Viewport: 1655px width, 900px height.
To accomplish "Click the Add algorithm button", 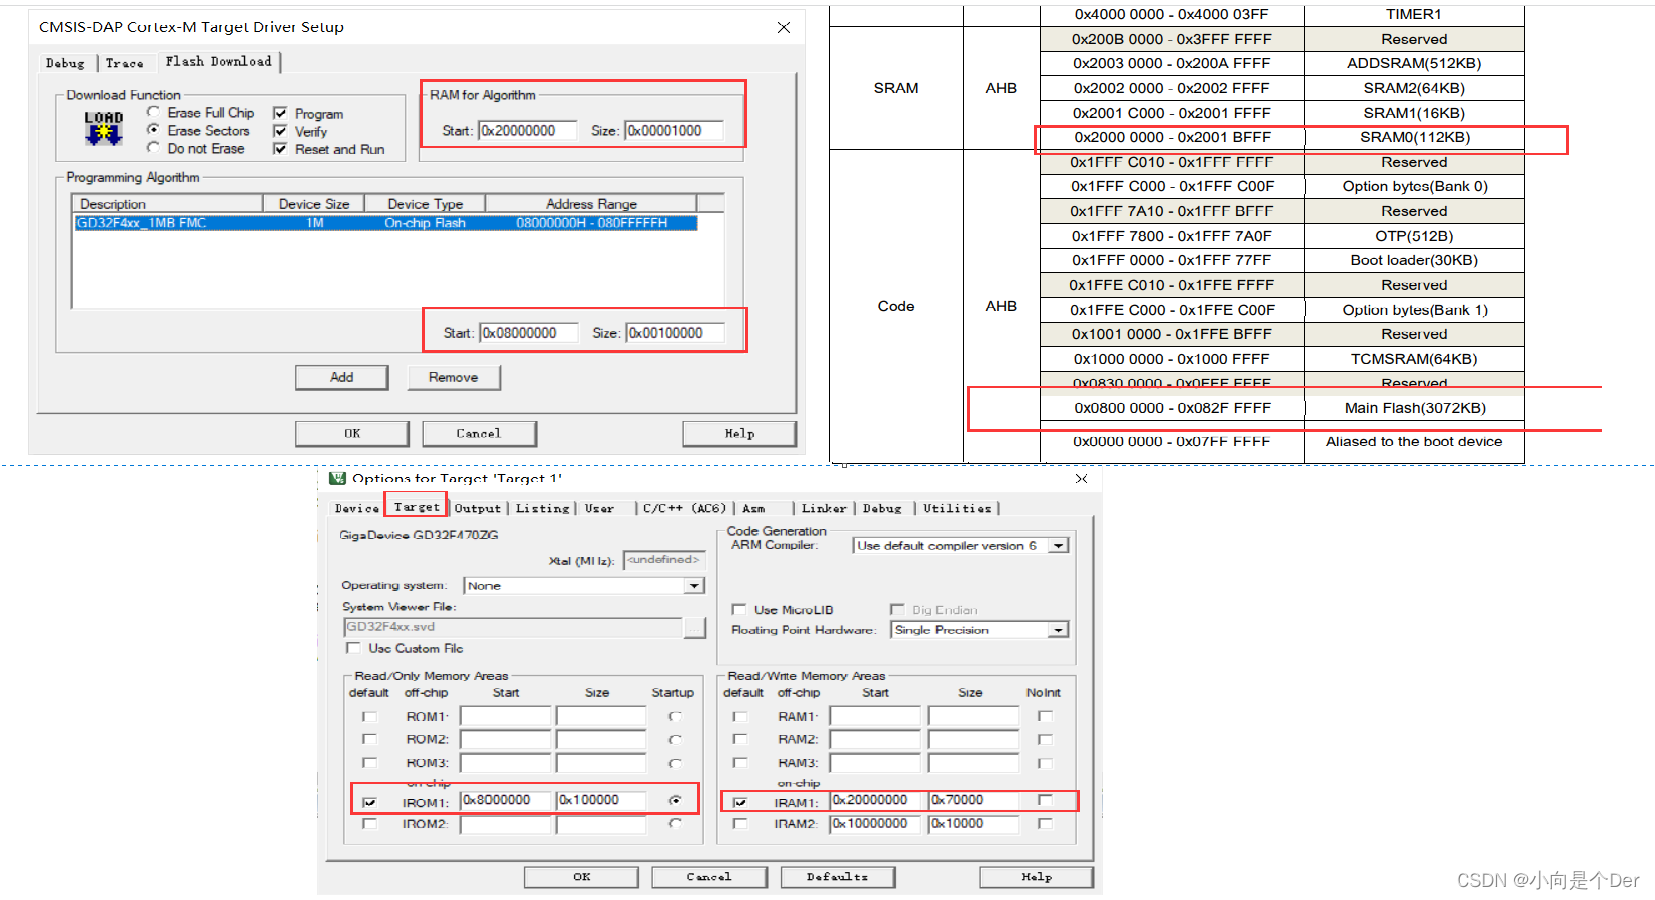I will click(x=342, y=377).
